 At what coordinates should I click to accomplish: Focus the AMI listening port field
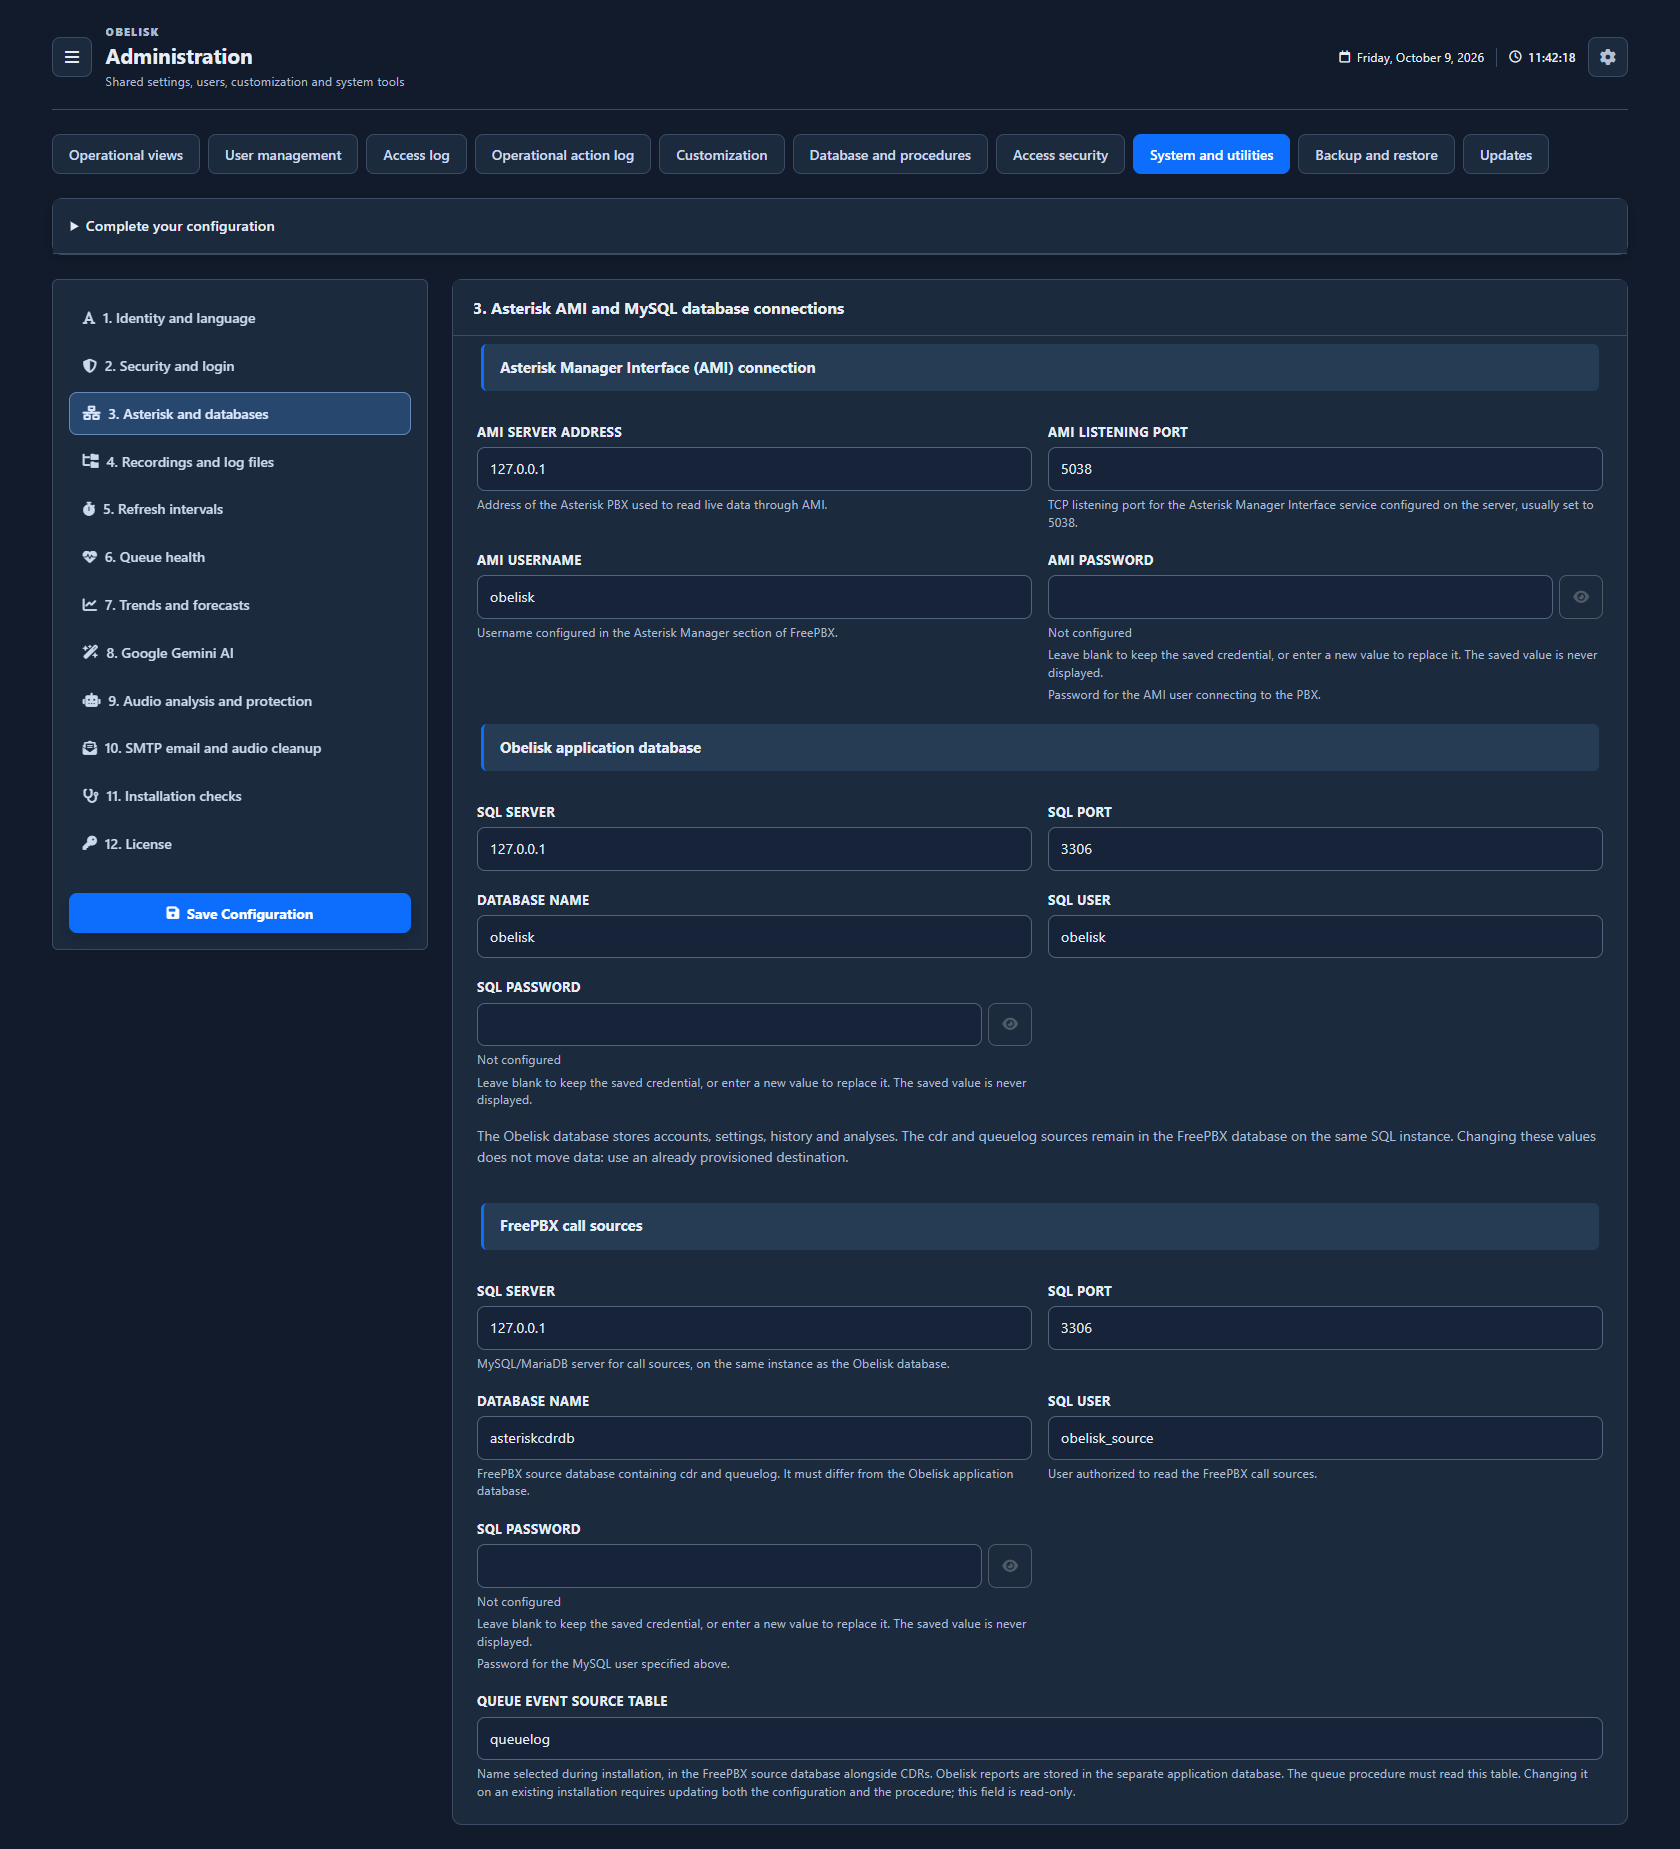[1325, 469]
